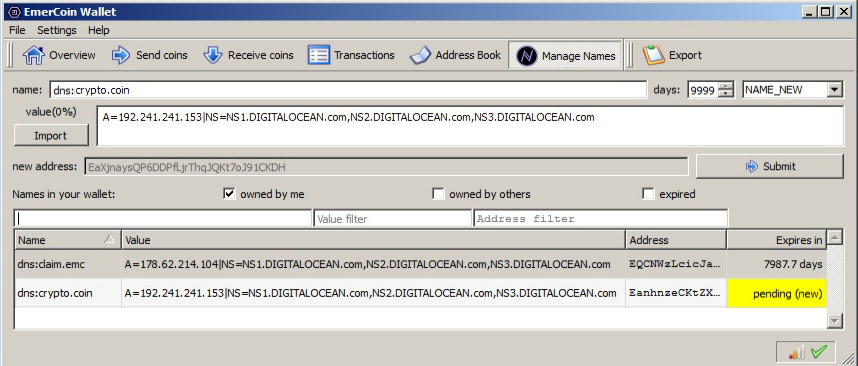
Task: Click the greyed new address field
Action: (386, 166)
